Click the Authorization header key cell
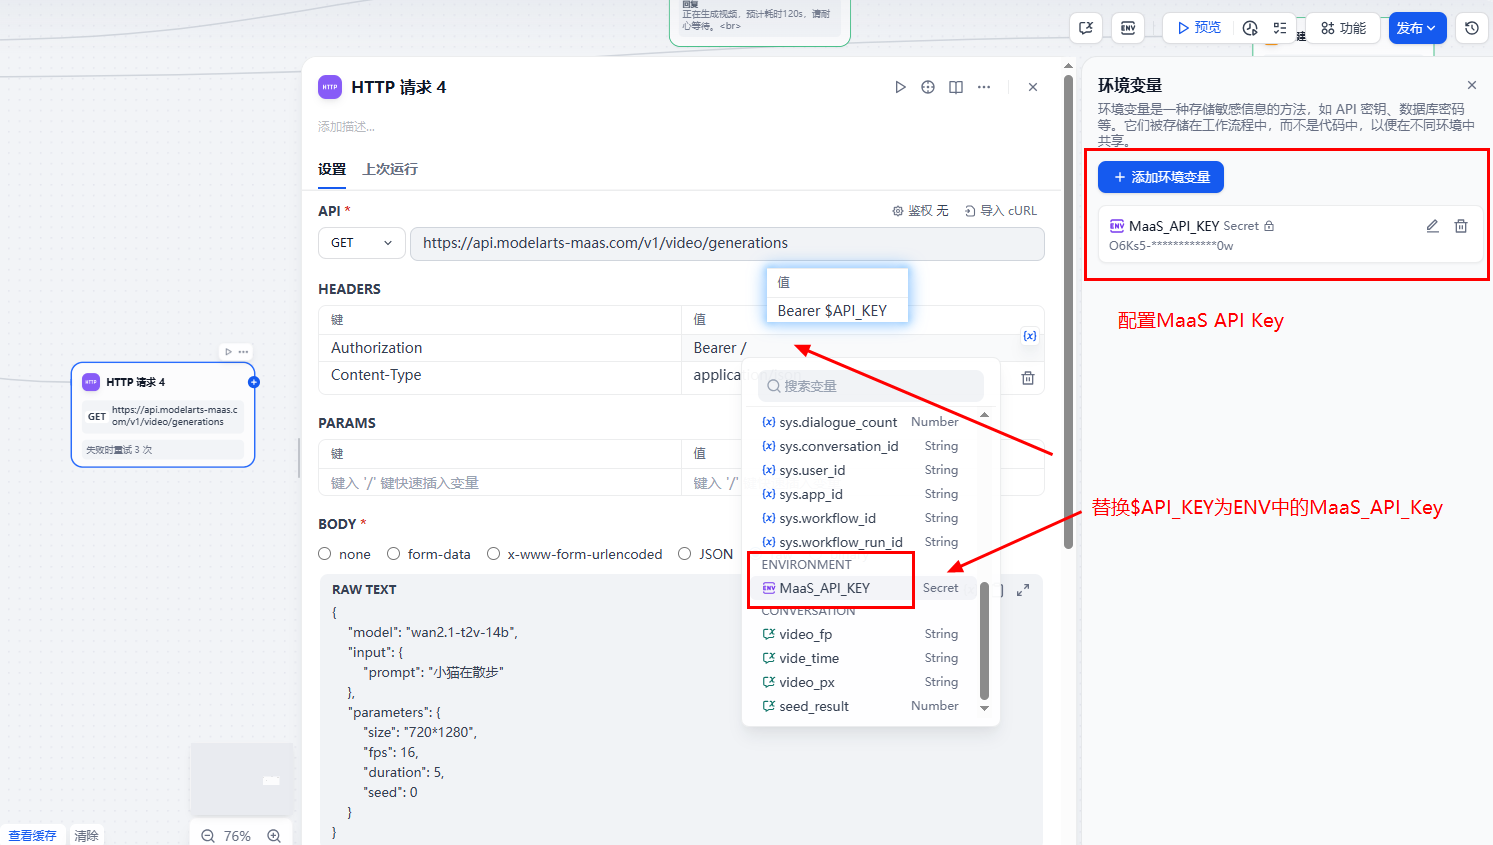The height and width of the screenshot is (845, 1493). [499, 348]
